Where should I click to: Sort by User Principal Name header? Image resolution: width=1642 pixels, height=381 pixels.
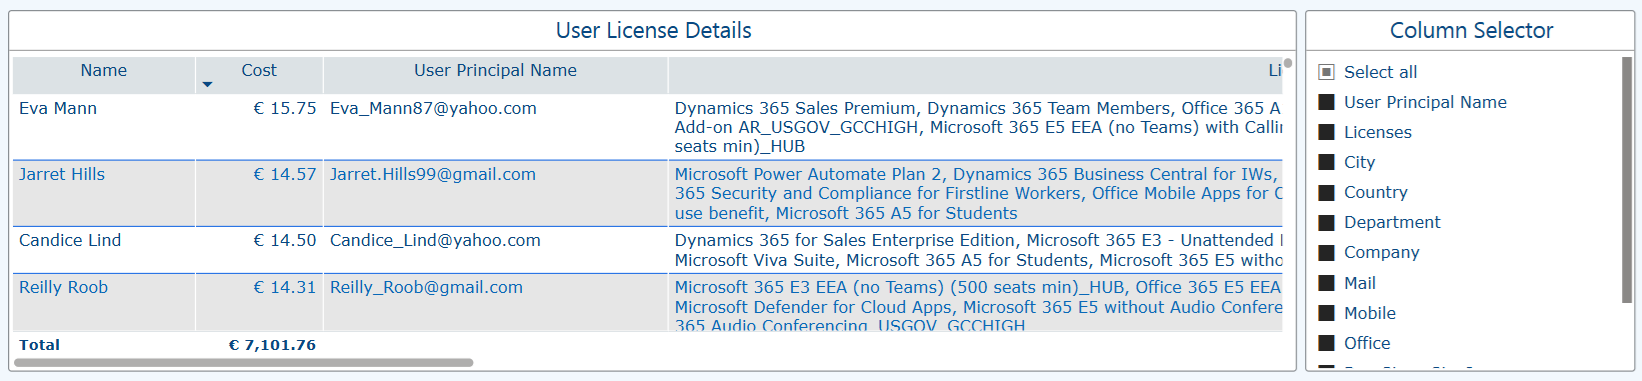(x=495, y=70)
